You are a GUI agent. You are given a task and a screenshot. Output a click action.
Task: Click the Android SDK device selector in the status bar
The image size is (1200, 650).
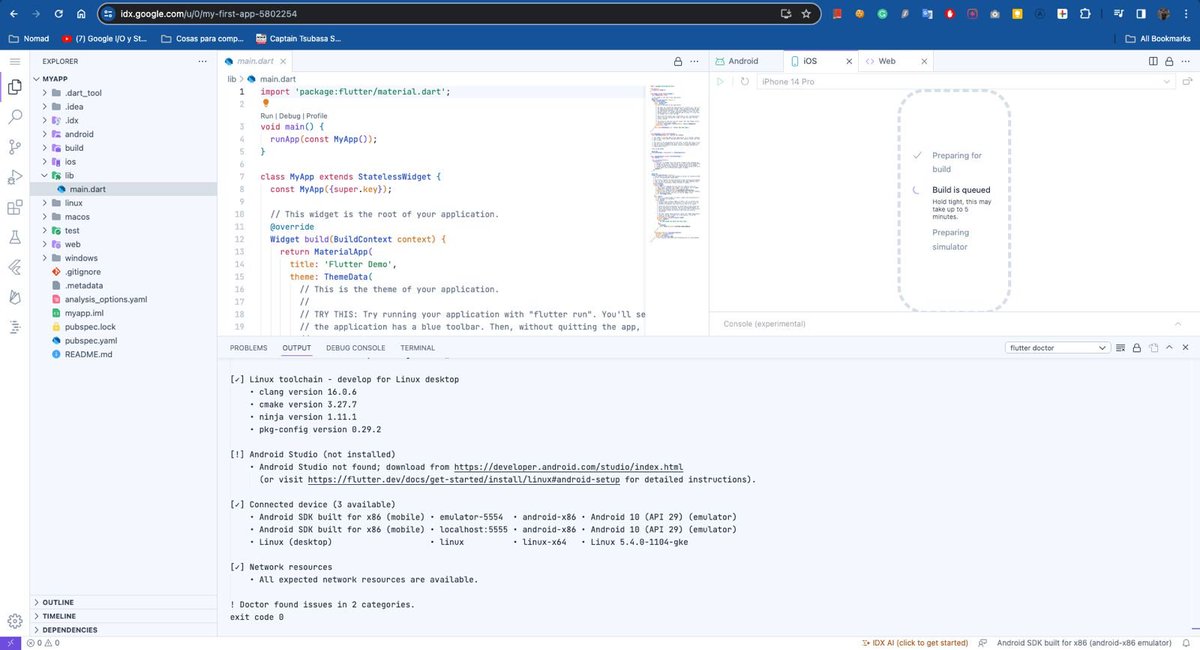(x=1083, y=643)
